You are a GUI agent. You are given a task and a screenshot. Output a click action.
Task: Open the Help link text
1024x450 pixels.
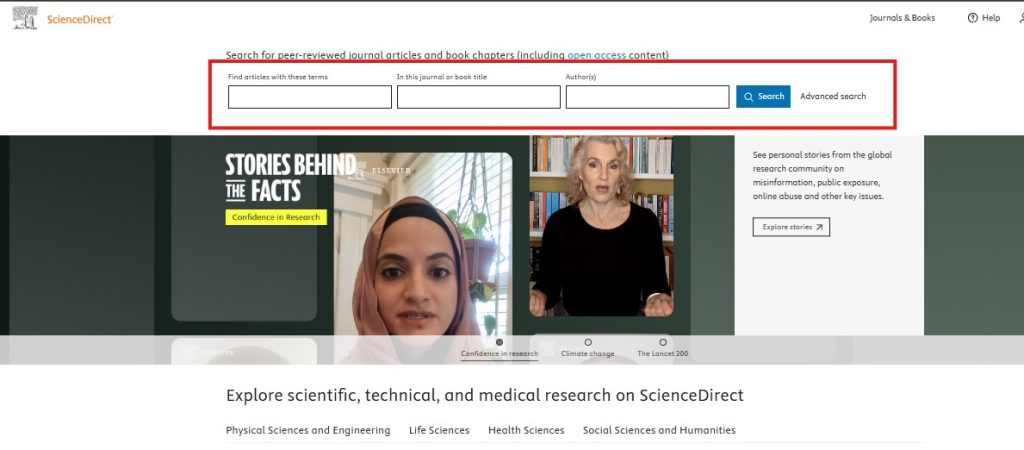coord(991,18)
